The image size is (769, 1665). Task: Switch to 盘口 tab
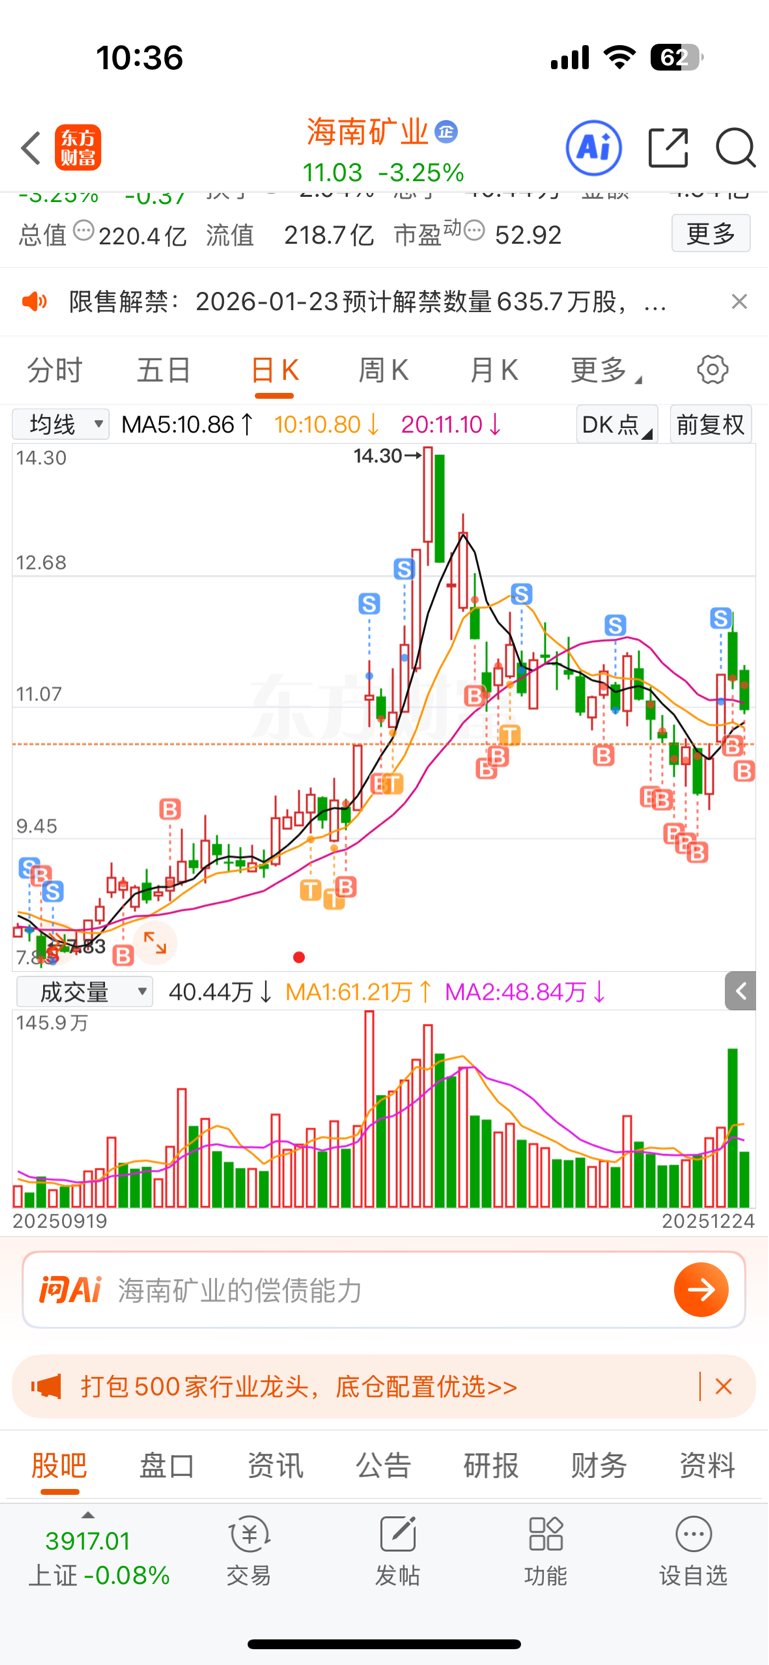(167, 1465)
